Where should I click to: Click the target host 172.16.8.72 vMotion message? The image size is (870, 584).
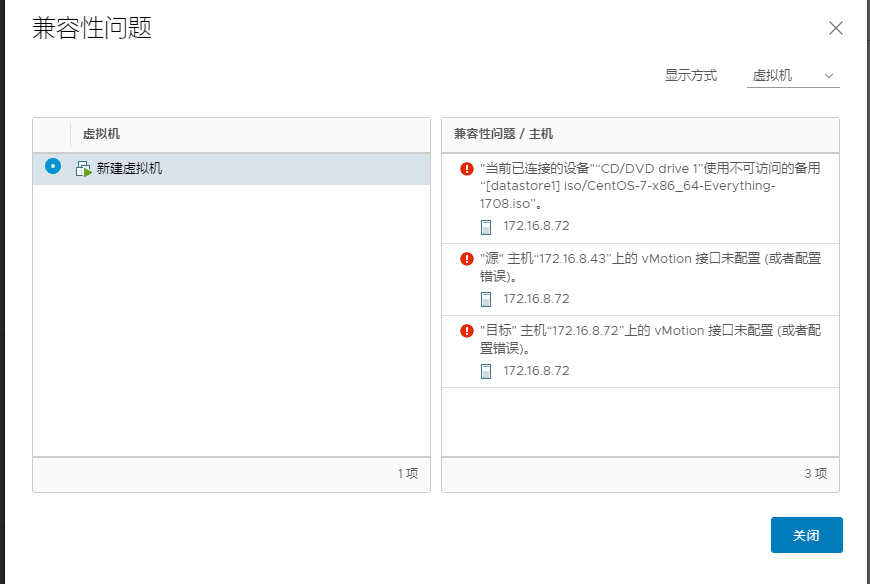[x=650, y=339]
